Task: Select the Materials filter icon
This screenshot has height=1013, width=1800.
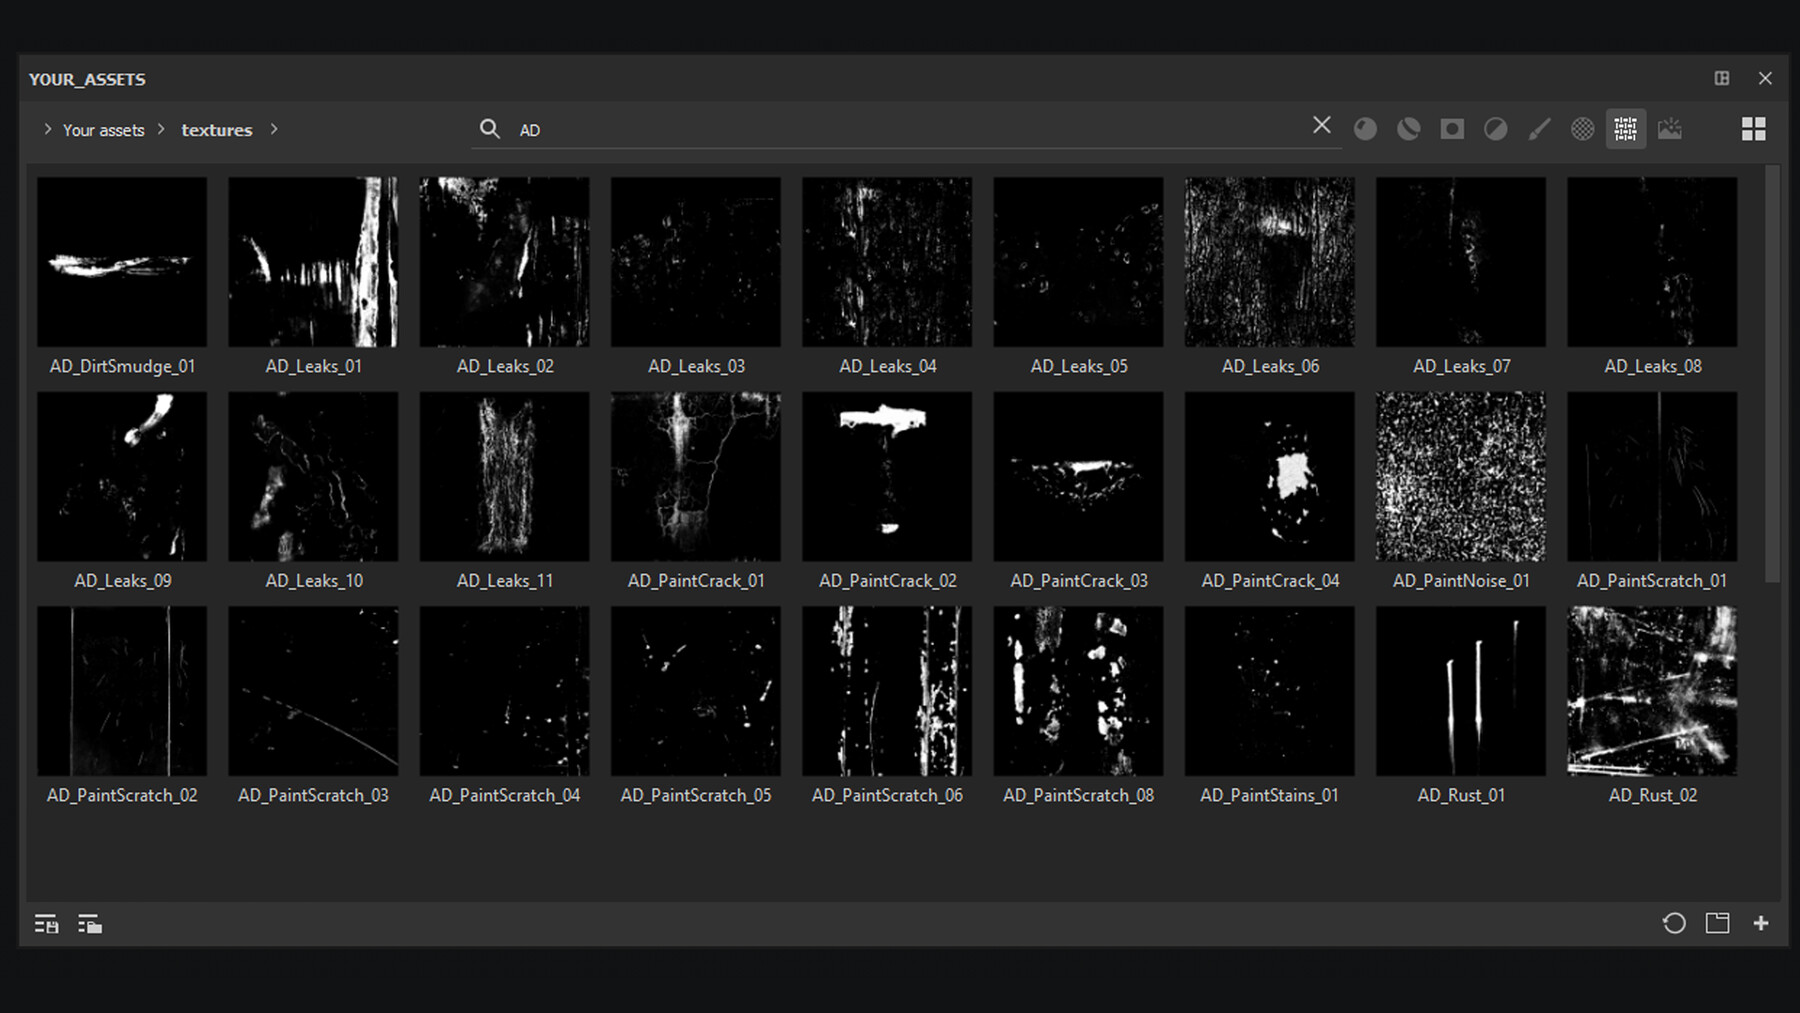Action: pyautogui.click(x=1365, y=128)
